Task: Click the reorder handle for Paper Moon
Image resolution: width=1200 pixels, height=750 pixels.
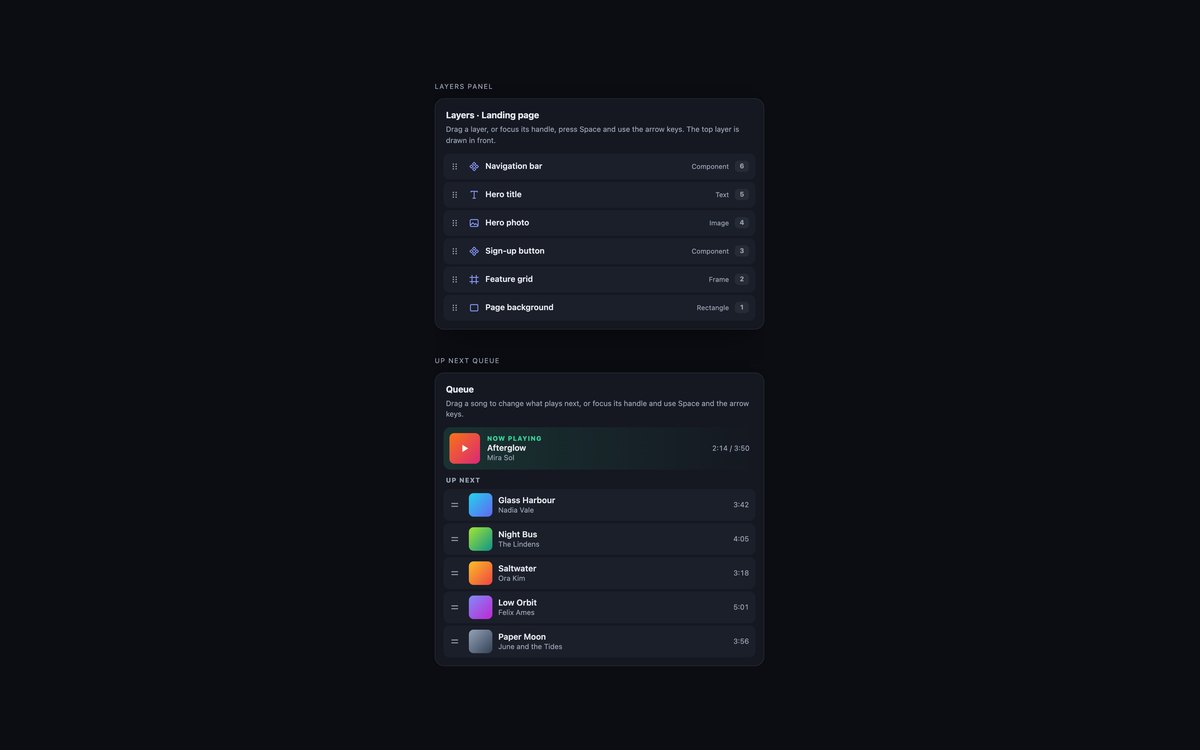Action: 455,641
